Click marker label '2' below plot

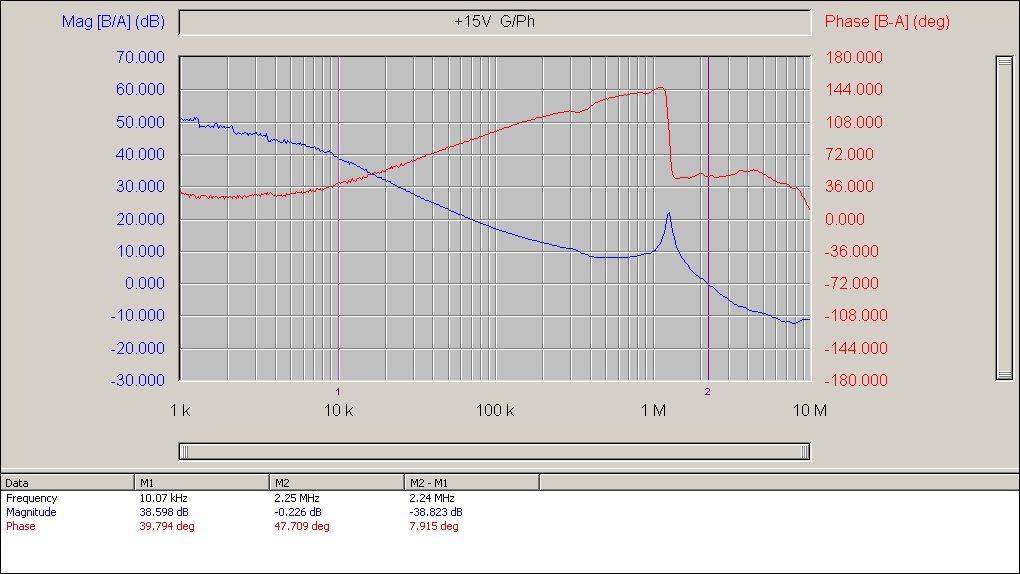tap(707, 392)
